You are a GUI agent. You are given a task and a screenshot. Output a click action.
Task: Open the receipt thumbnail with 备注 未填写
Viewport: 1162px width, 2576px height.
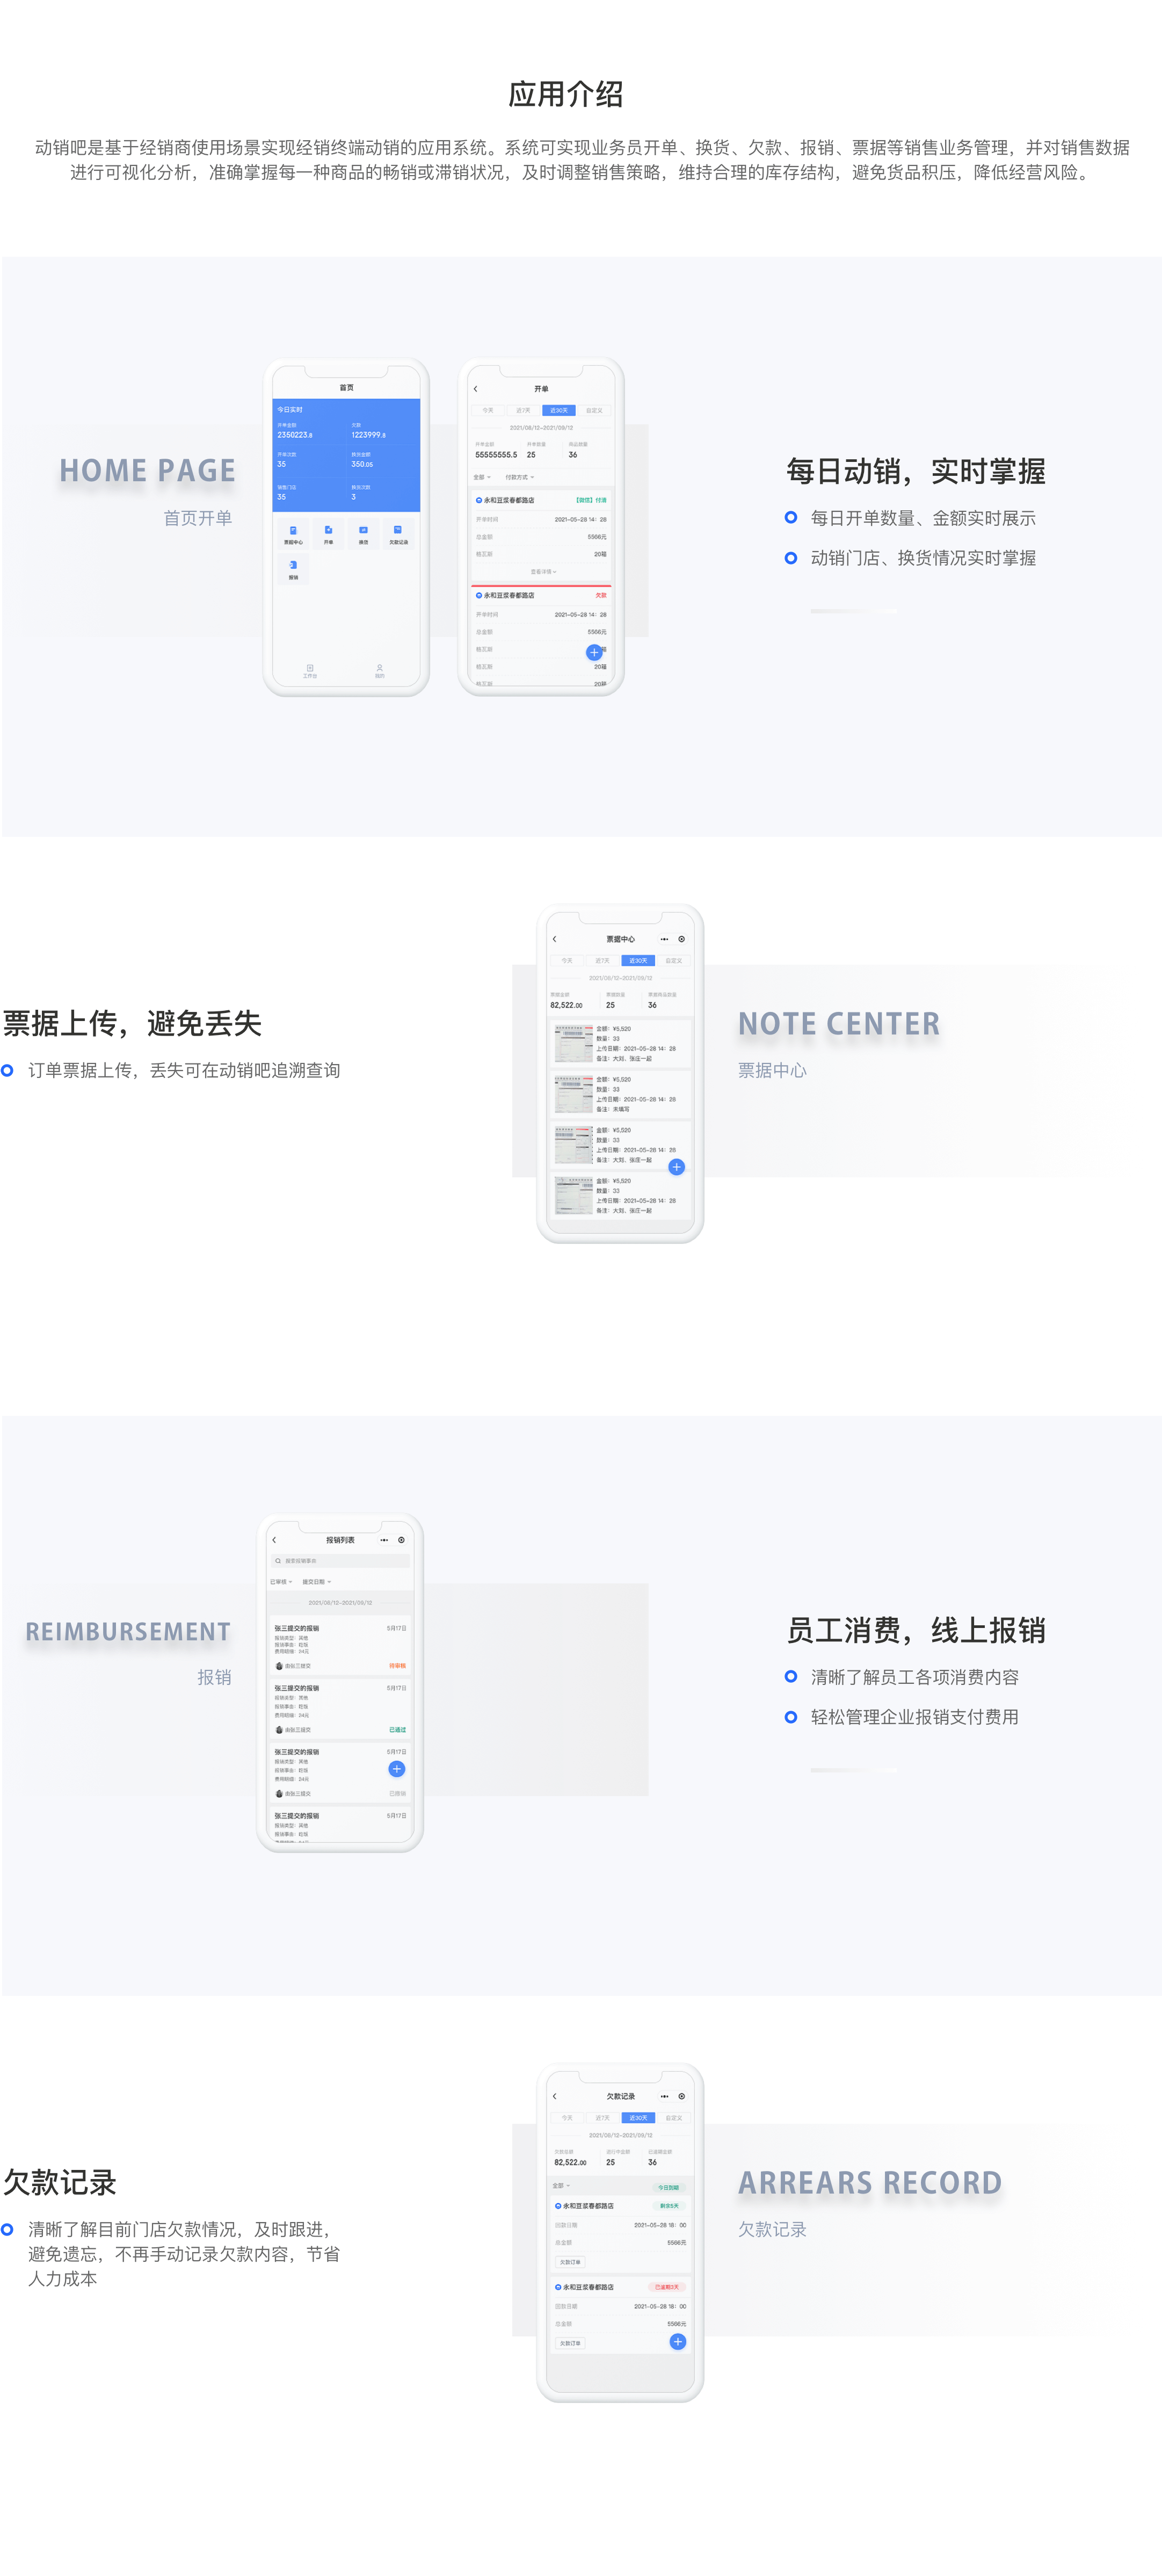573,1094
